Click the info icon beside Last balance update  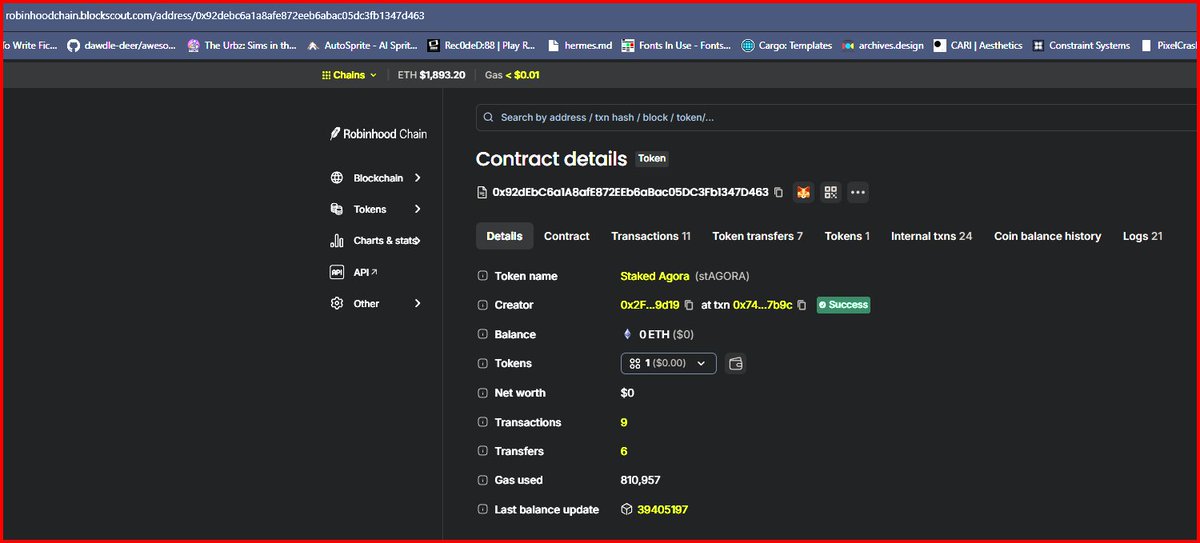(482, 510)
